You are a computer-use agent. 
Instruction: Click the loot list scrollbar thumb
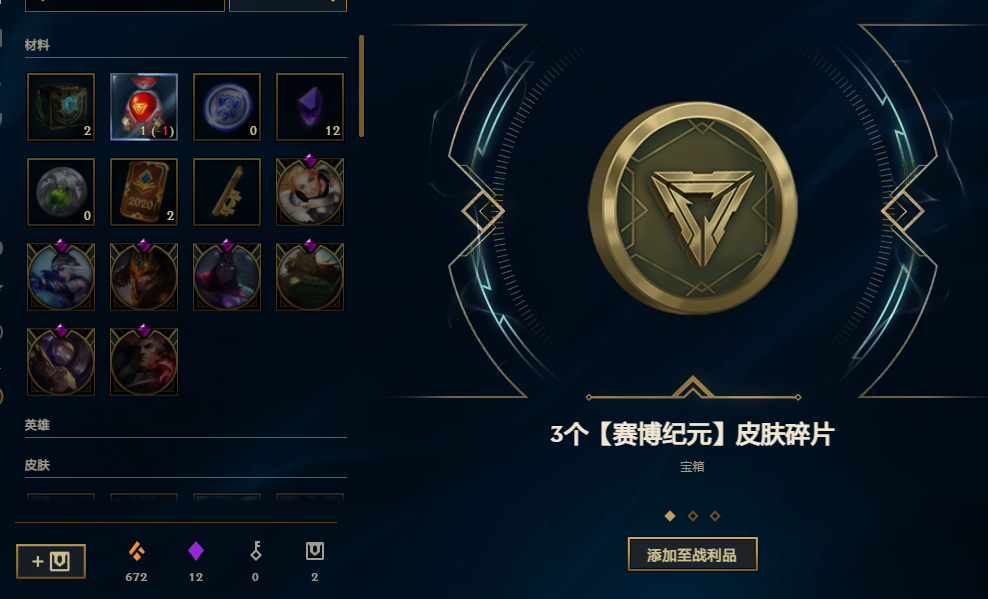point(362,86)
